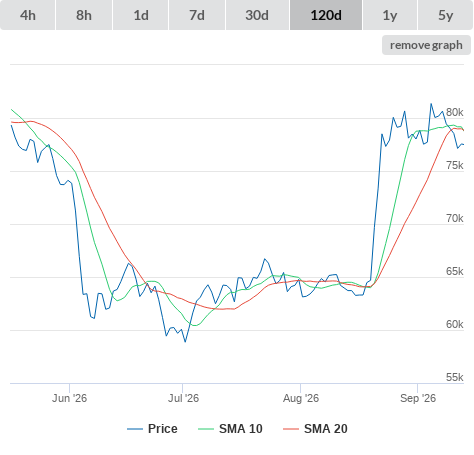
Task: Click the Jul '26 axis label
Action: tap(183, 398)
